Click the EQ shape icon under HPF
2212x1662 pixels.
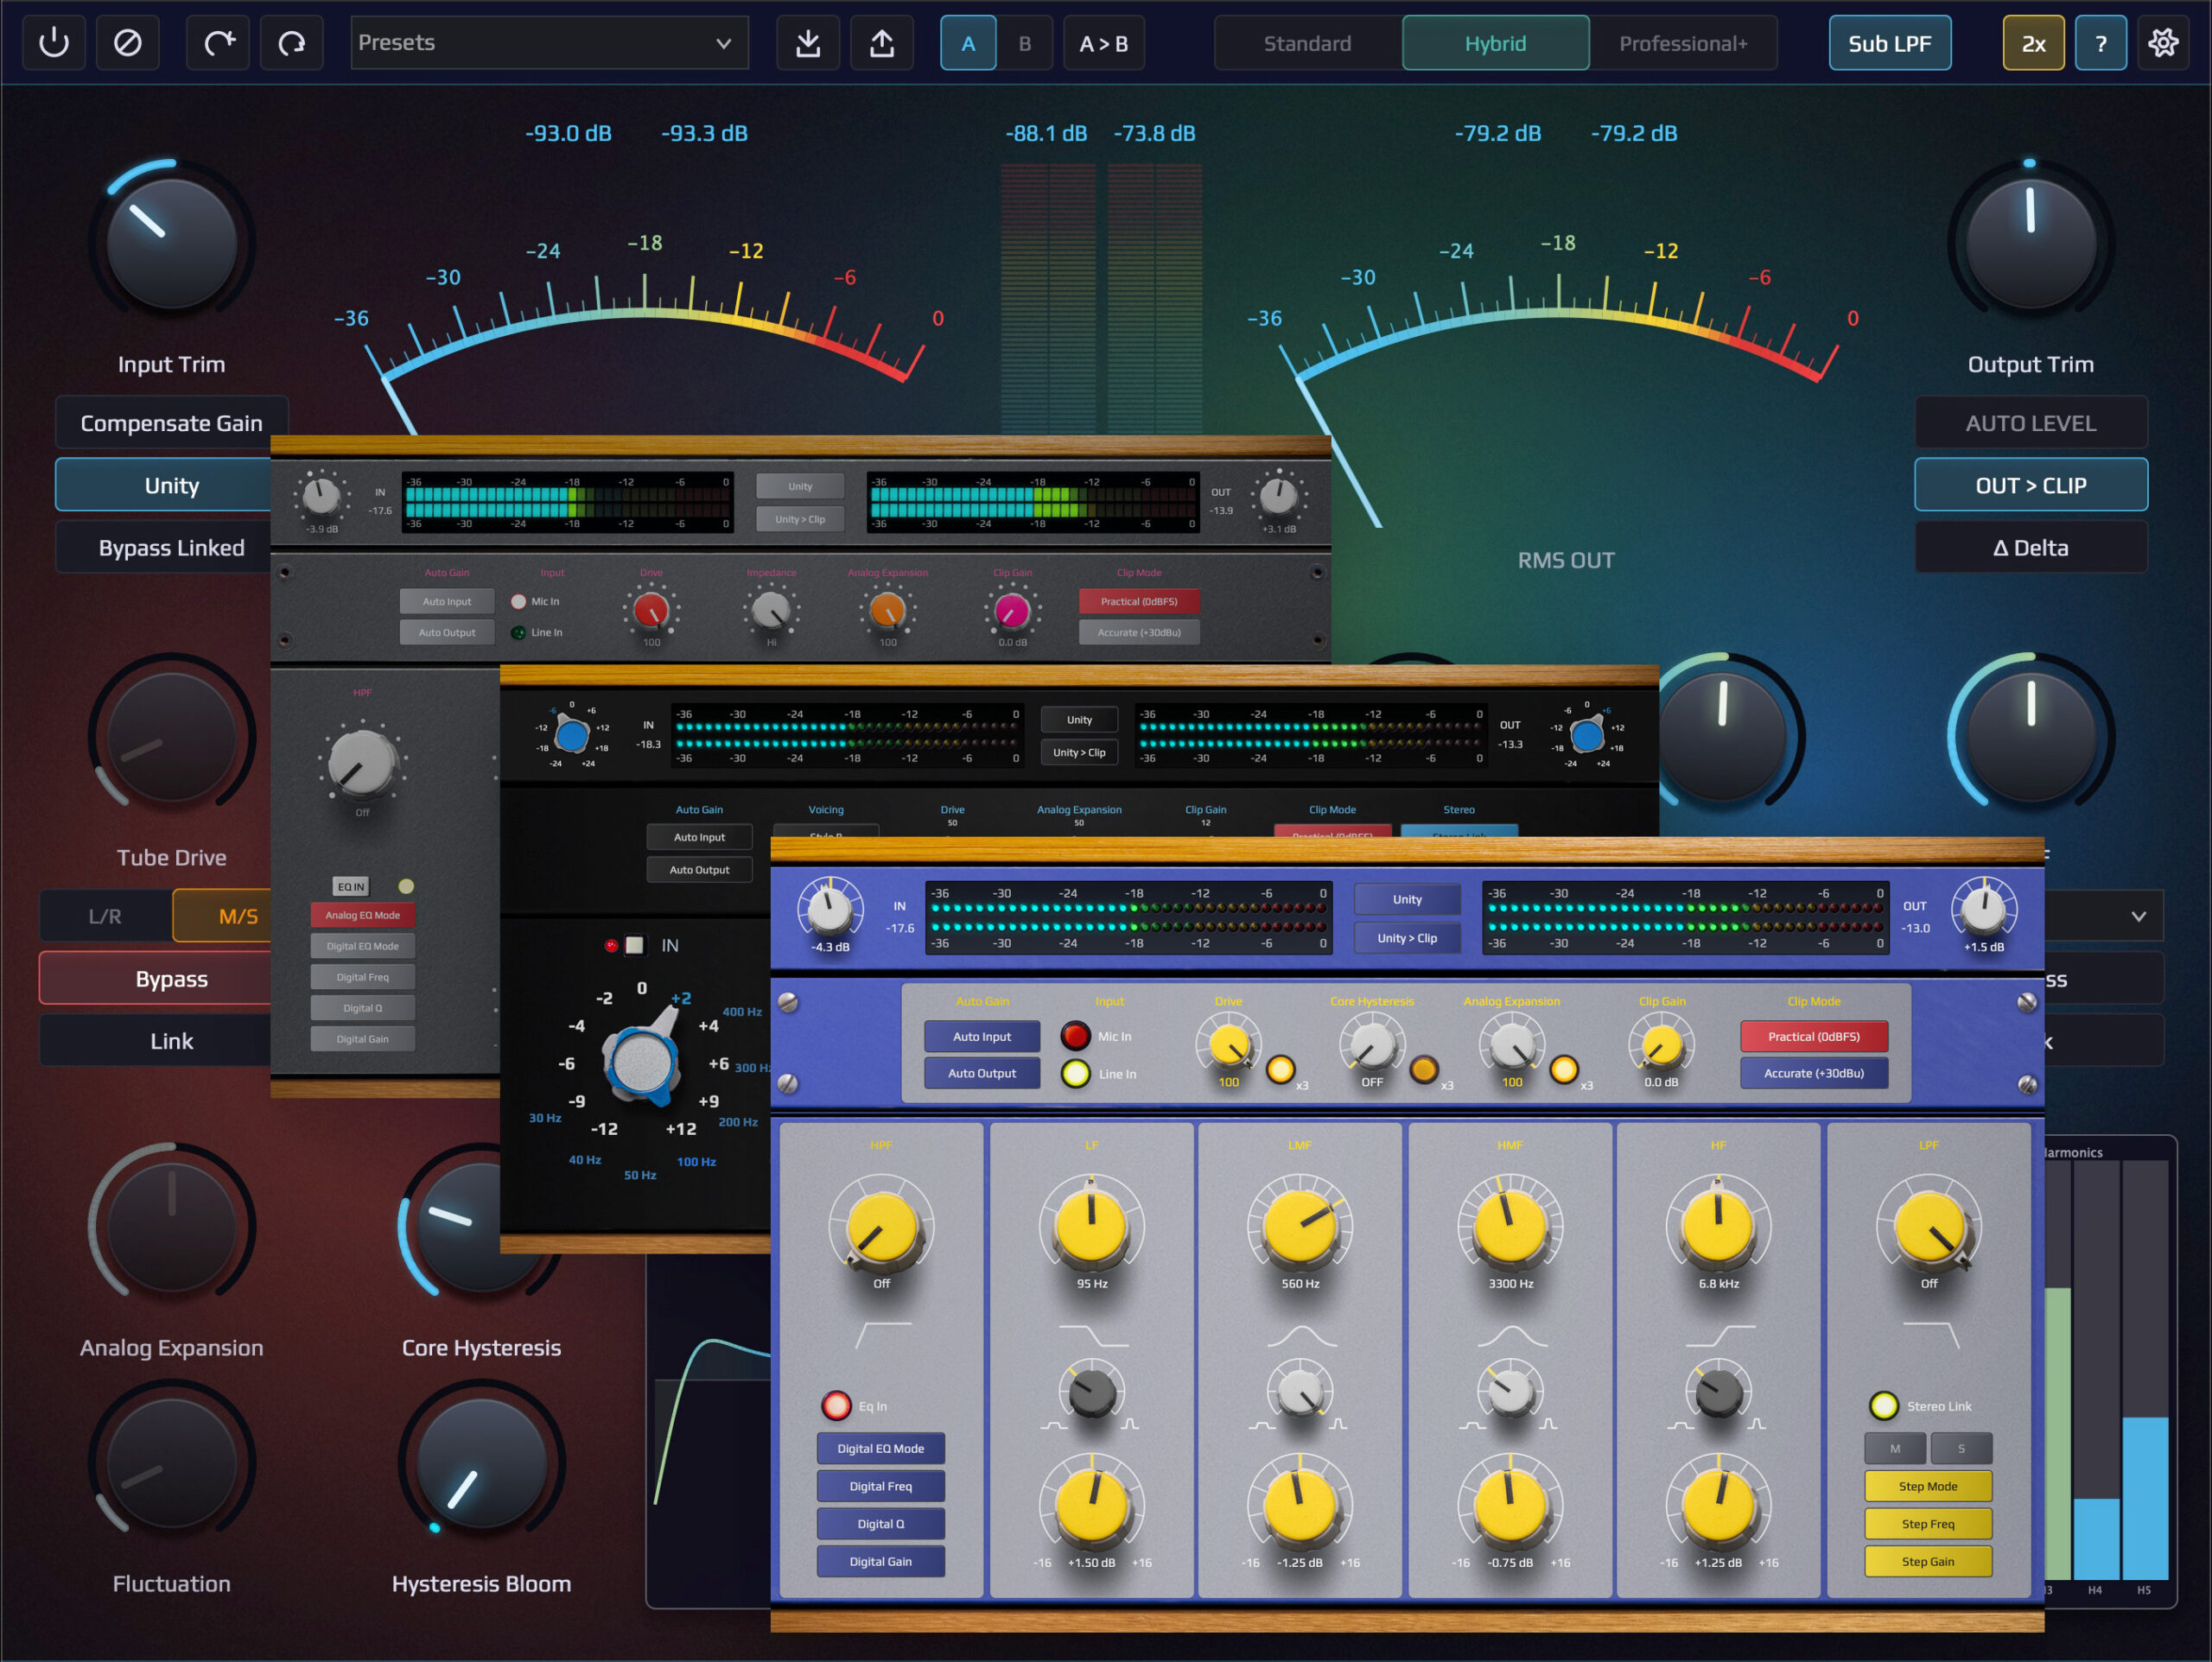tap(883, 1335)
